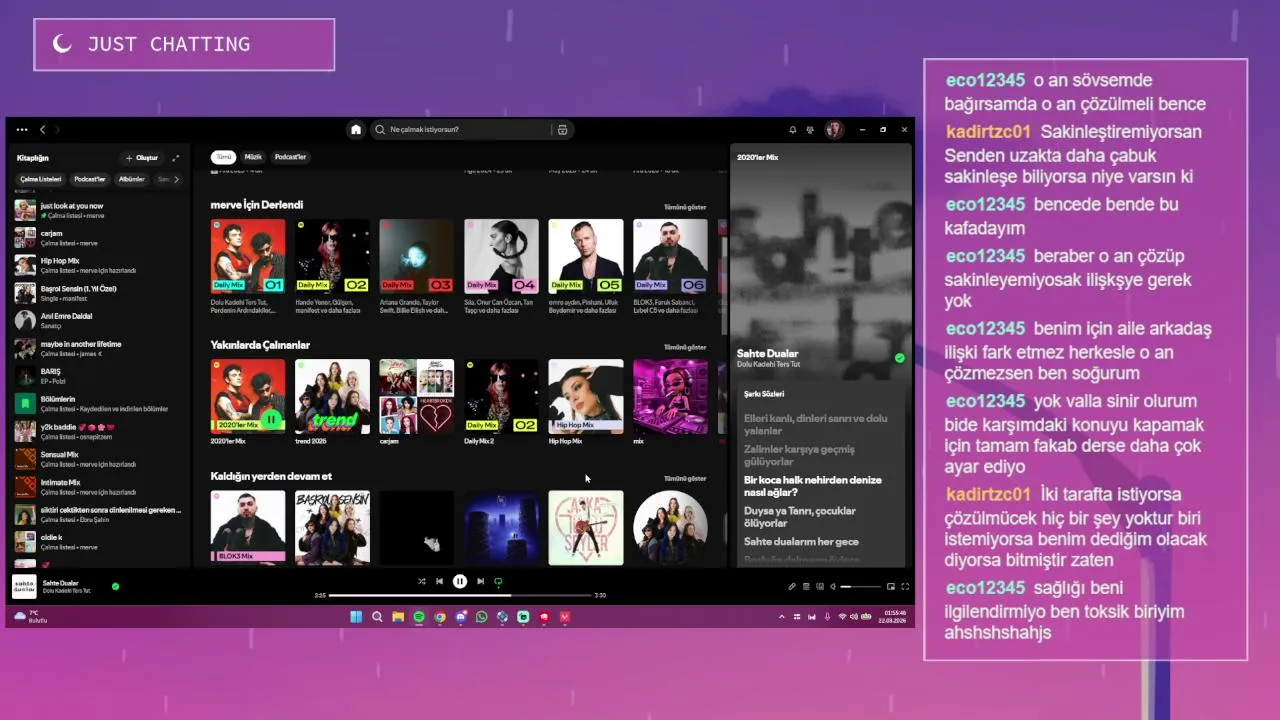The image size is (1280, 720).
Task: Open BARIŞ EP in library
Action: coord(98,376)
